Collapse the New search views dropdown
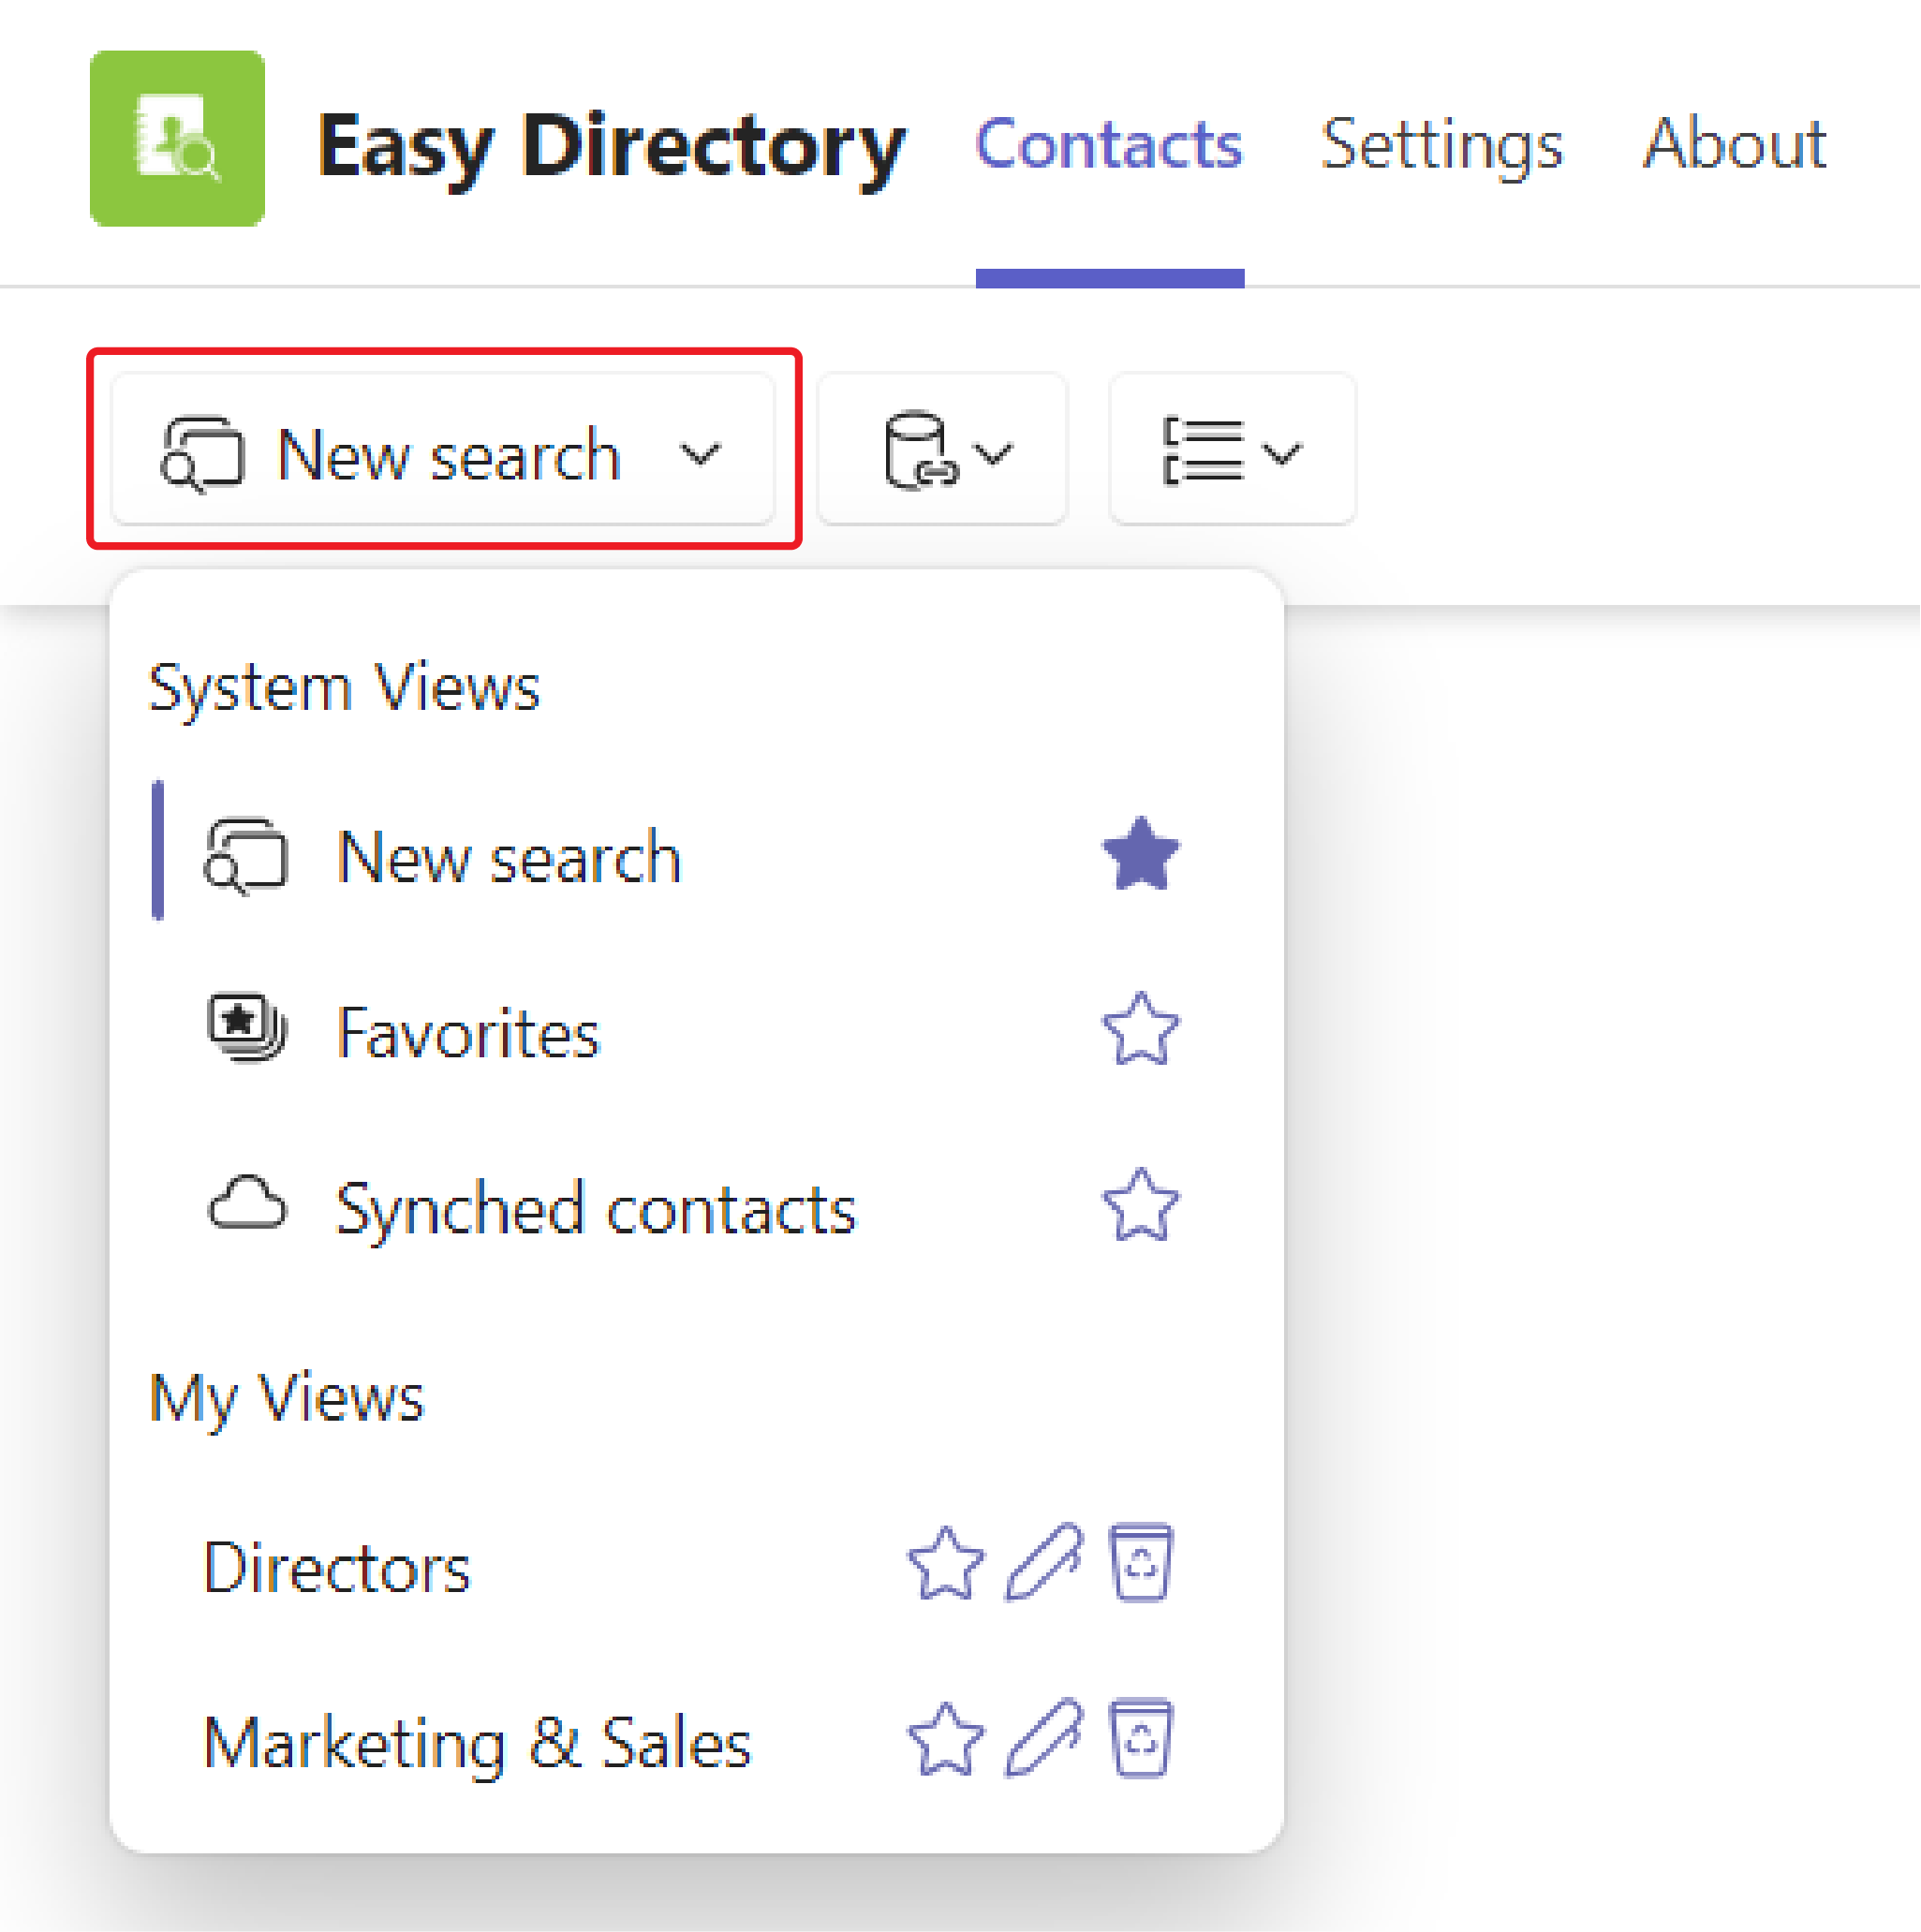 pyautogui.click(x=443, y=449)
